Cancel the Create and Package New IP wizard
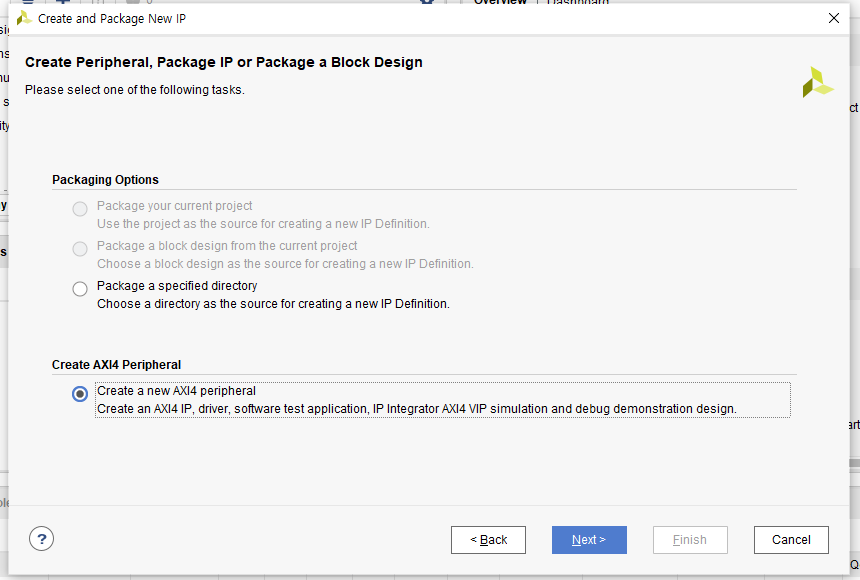The image size is (860, 580). click(x=791, y=540)
